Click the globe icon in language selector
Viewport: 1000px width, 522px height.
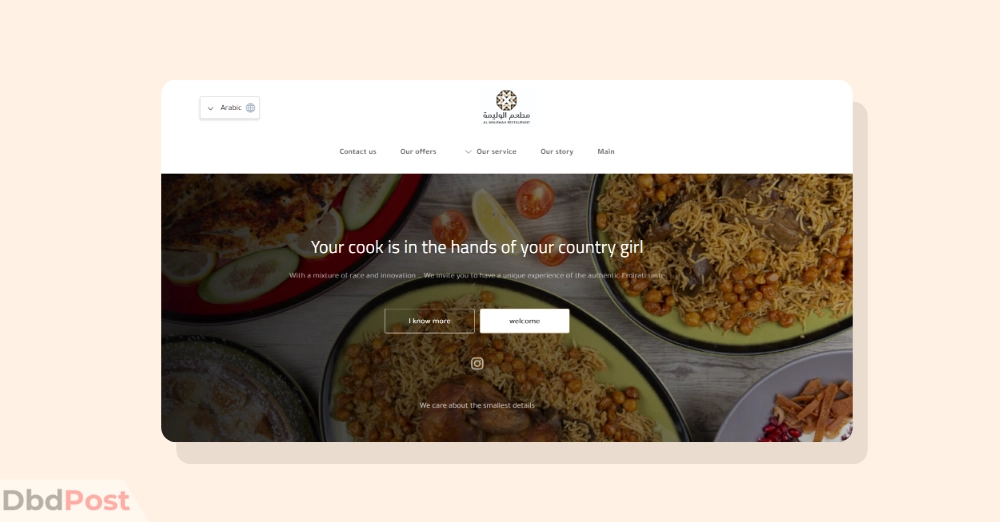[251, 108]
